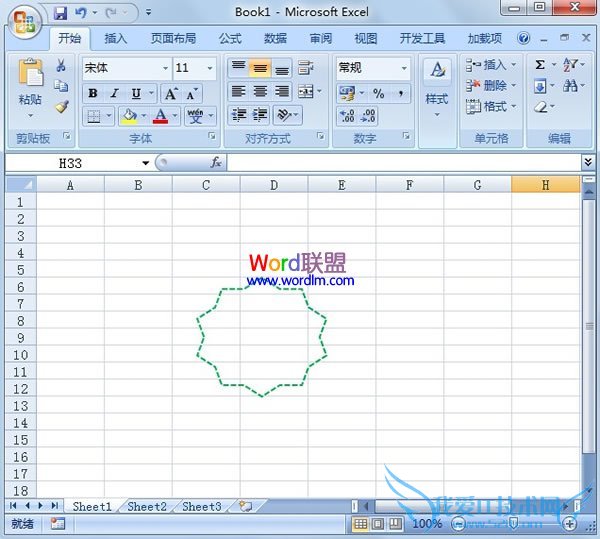Image resolution: width=600 pixels, height=539 pixels.
Task: Customize Quick Access Toolbar dropdown
Action: point(148,13)
